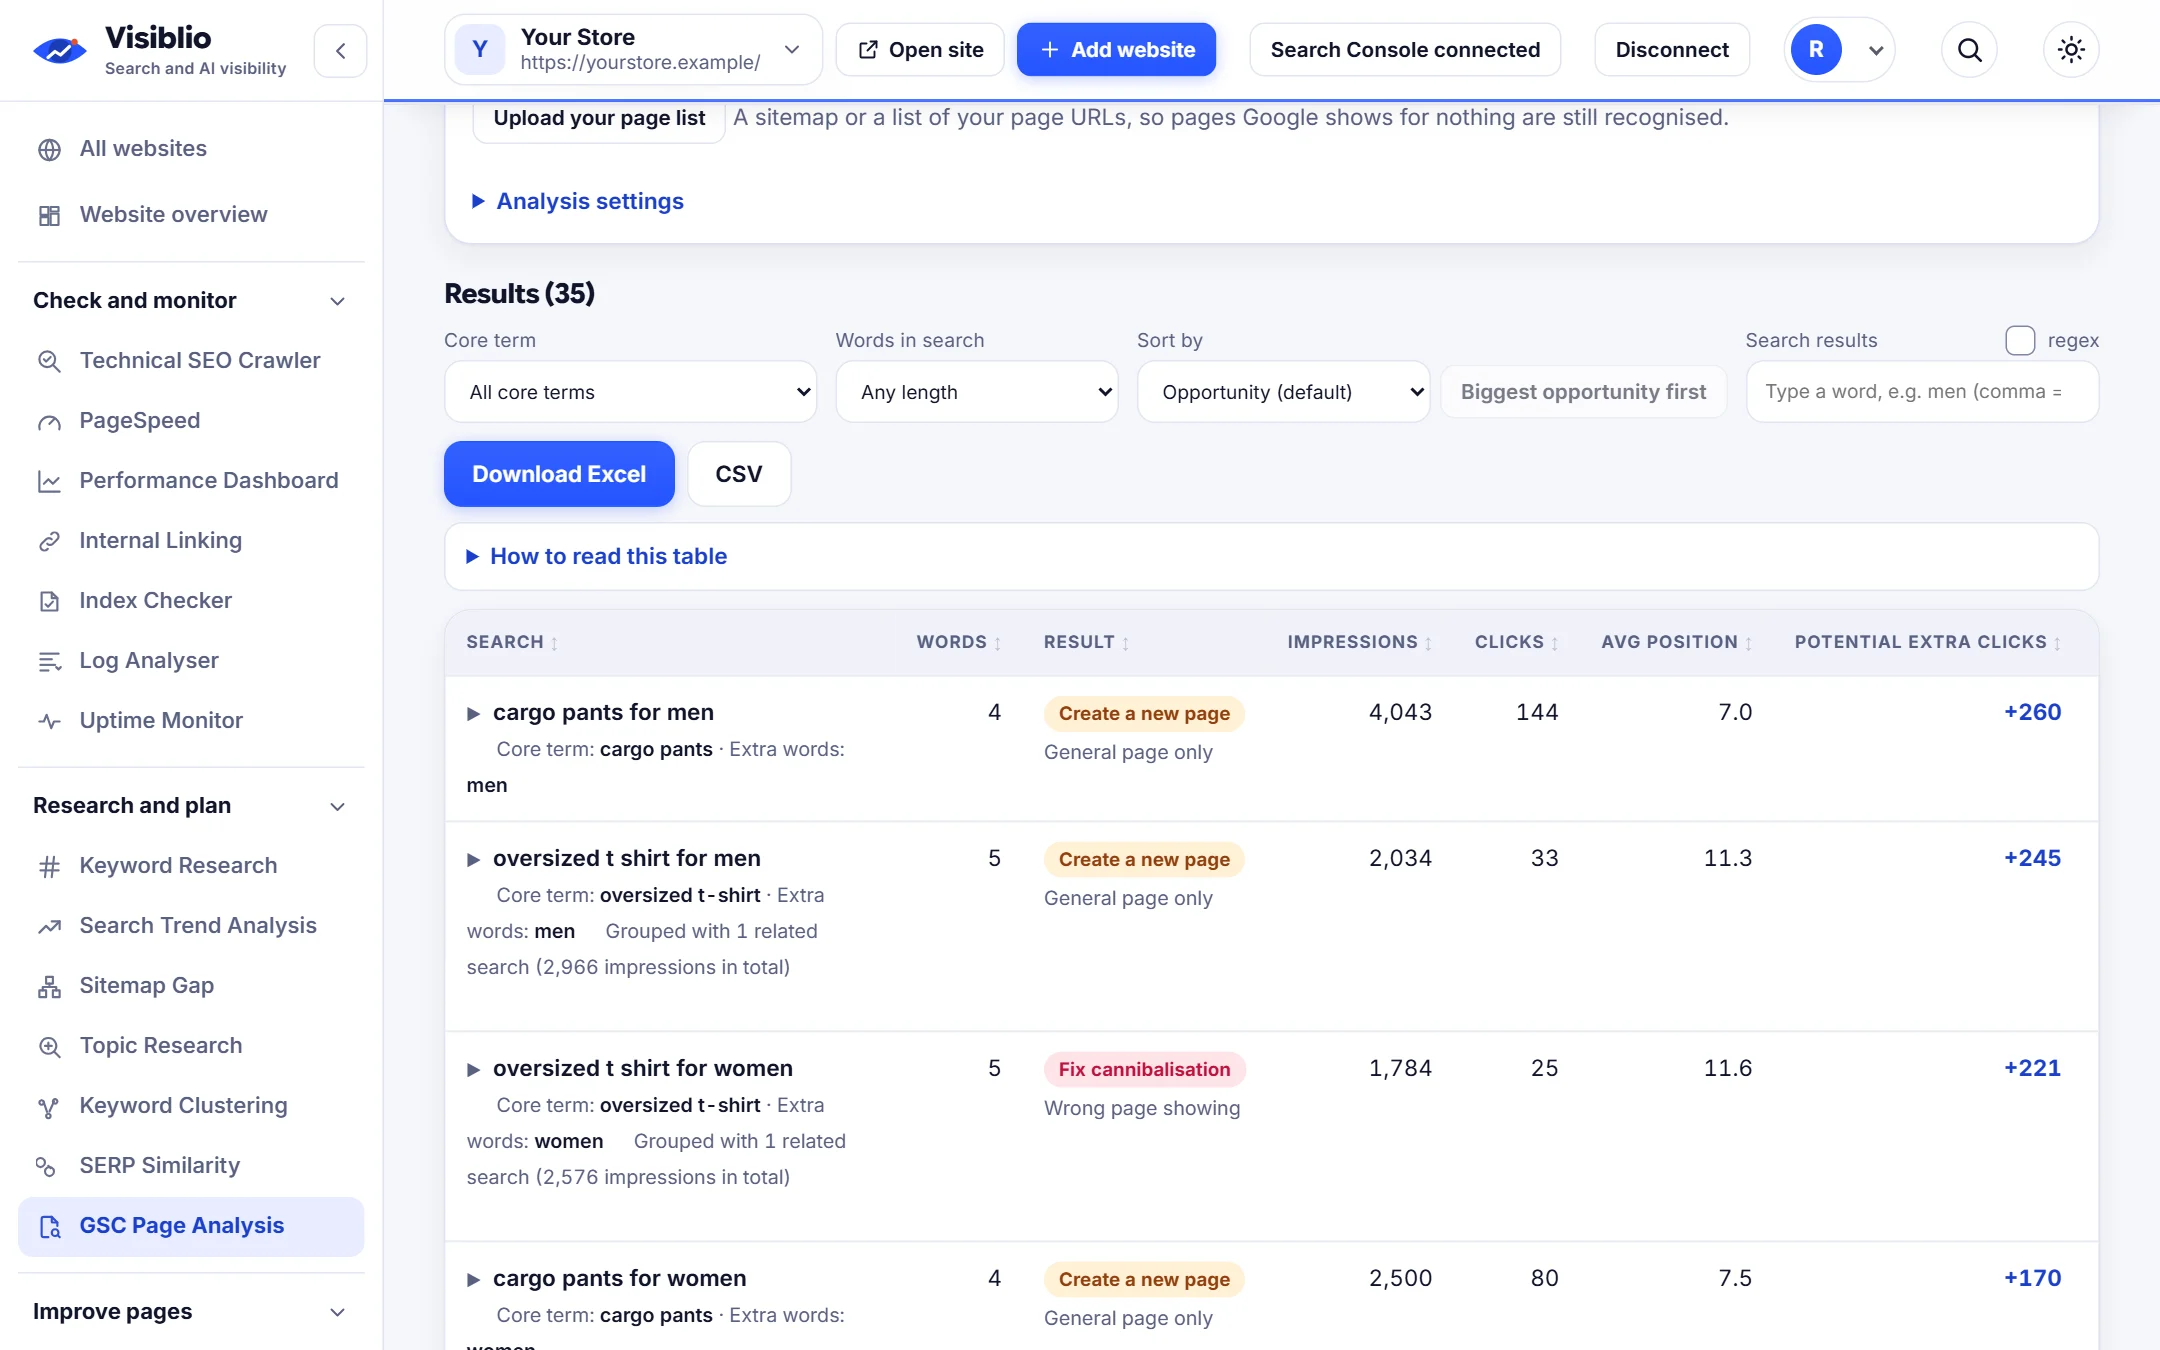Click the Index Checker icon
The height and width of the screenshot is (1350, 2160).
pyautogui.click(x=49, y=601)
